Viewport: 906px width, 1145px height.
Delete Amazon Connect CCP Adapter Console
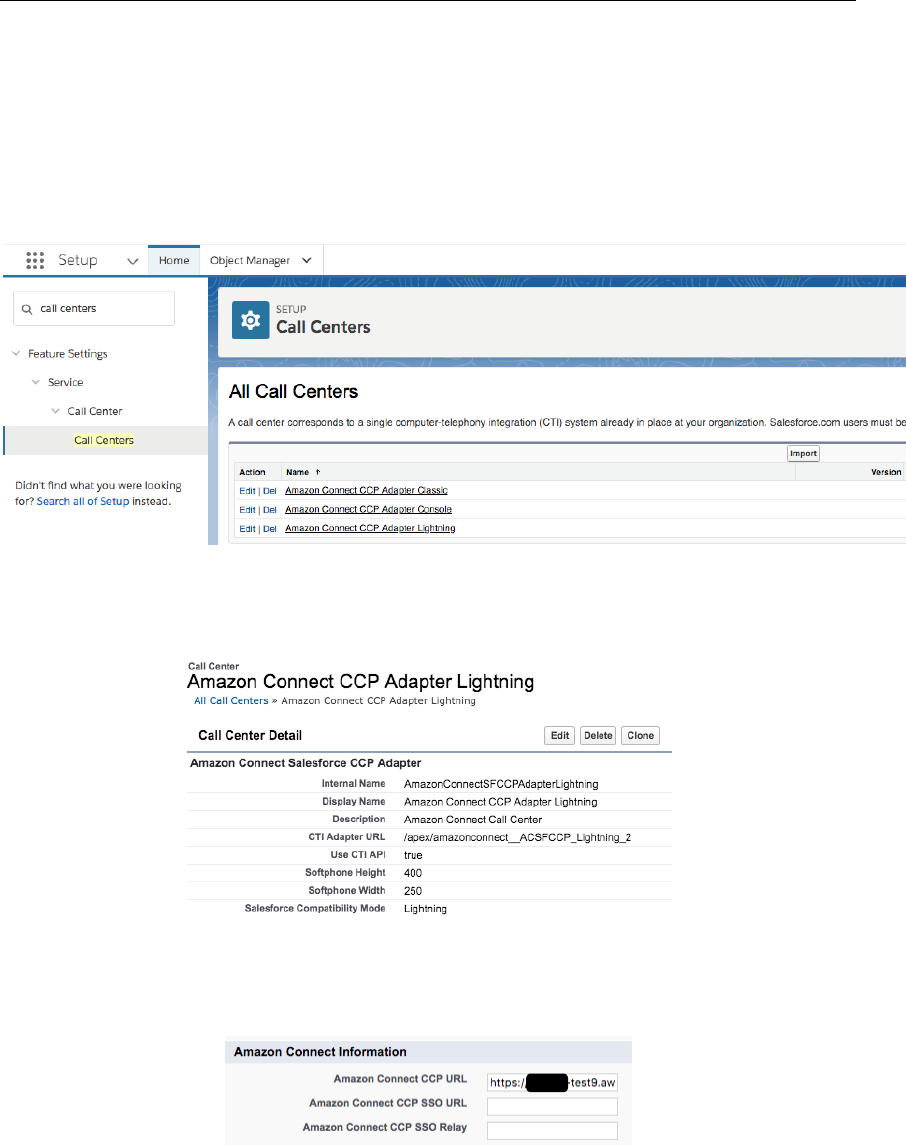pyautogui.click(x=269, y=510)
